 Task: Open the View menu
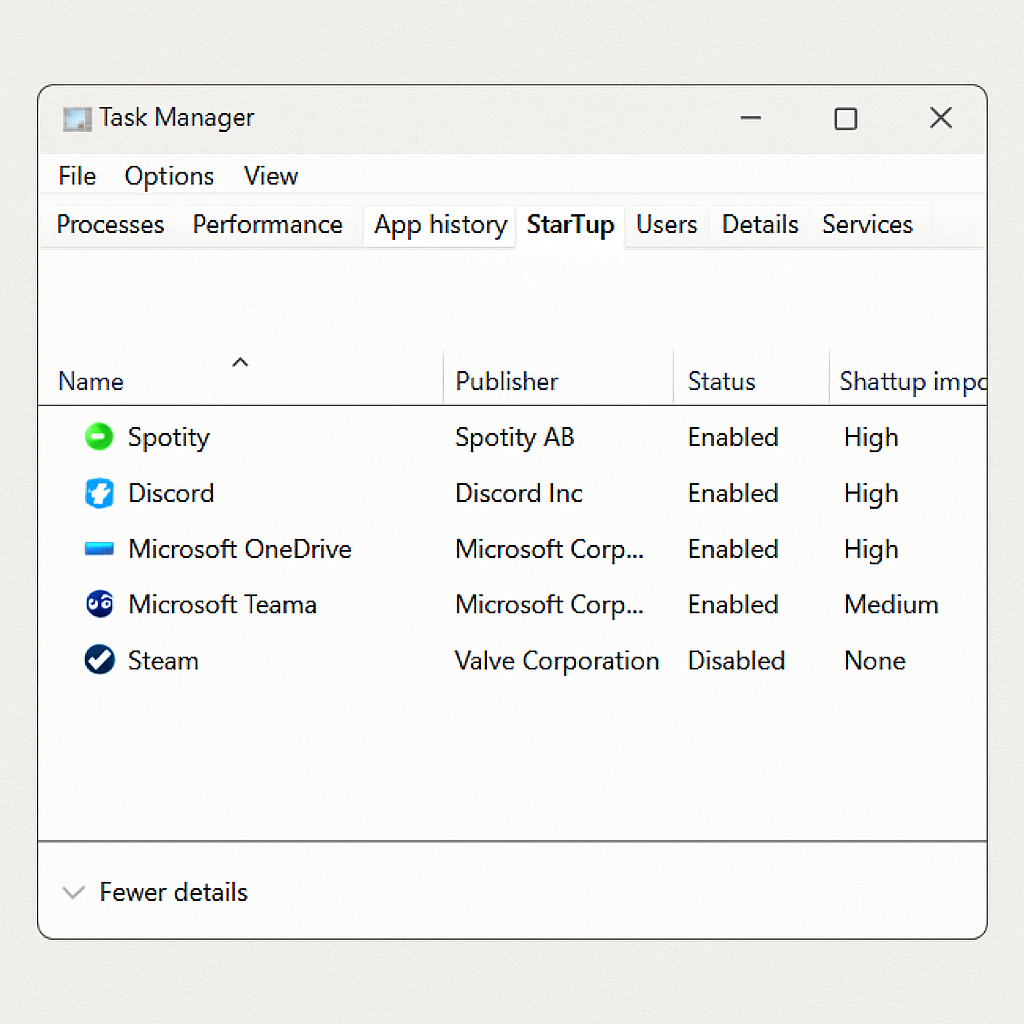271,176
